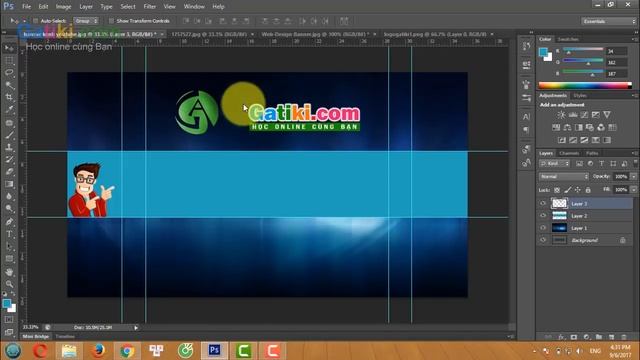
Task: Switch to the Channels tab
Action: (x=569, y=153)
